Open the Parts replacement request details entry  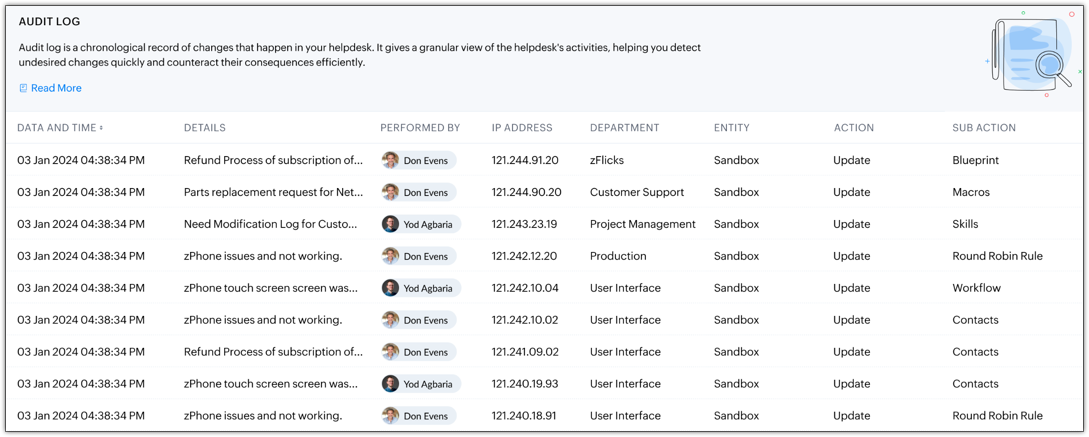tap(273, 192)
